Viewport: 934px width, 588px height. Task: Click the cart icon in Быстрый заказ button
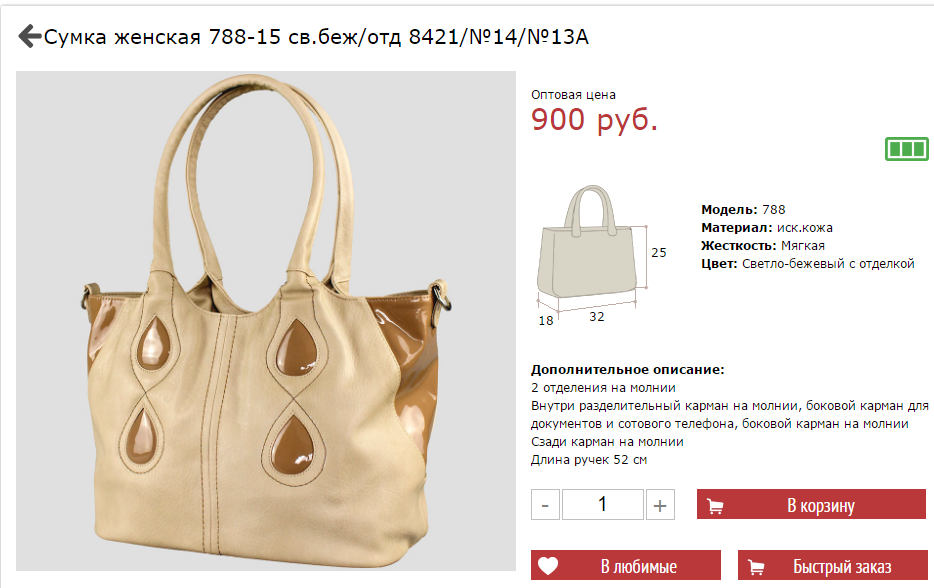click(756, 567)
